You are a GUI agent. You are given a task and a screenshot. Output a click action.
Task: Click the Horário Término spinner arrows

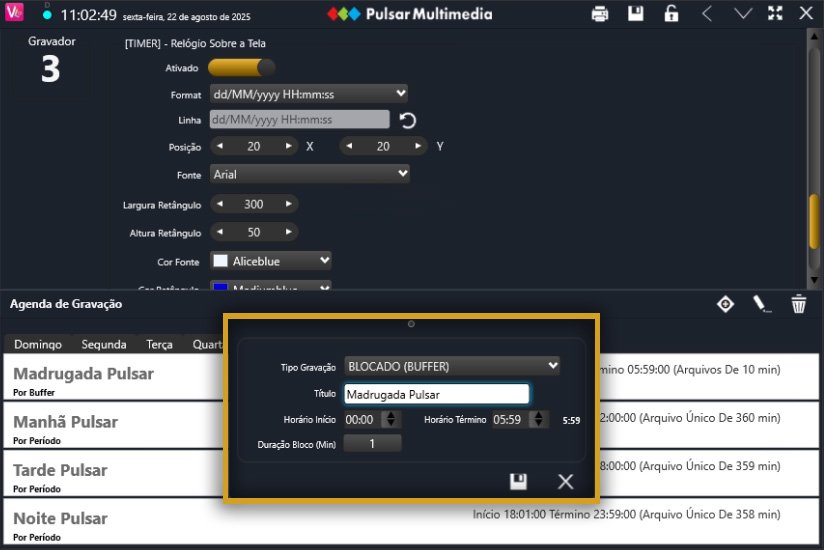[539, 419]
